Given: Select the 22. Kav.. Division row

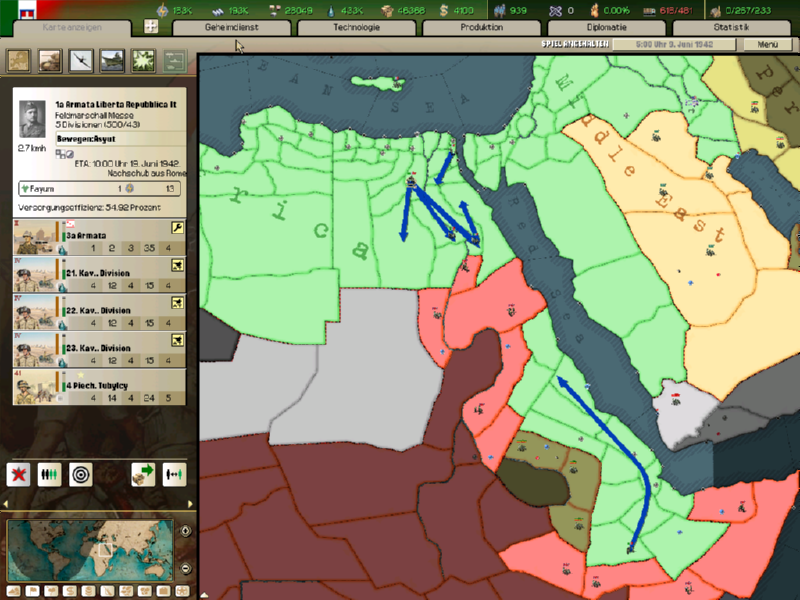Looking at the screenshot, I should click(99, 312).
